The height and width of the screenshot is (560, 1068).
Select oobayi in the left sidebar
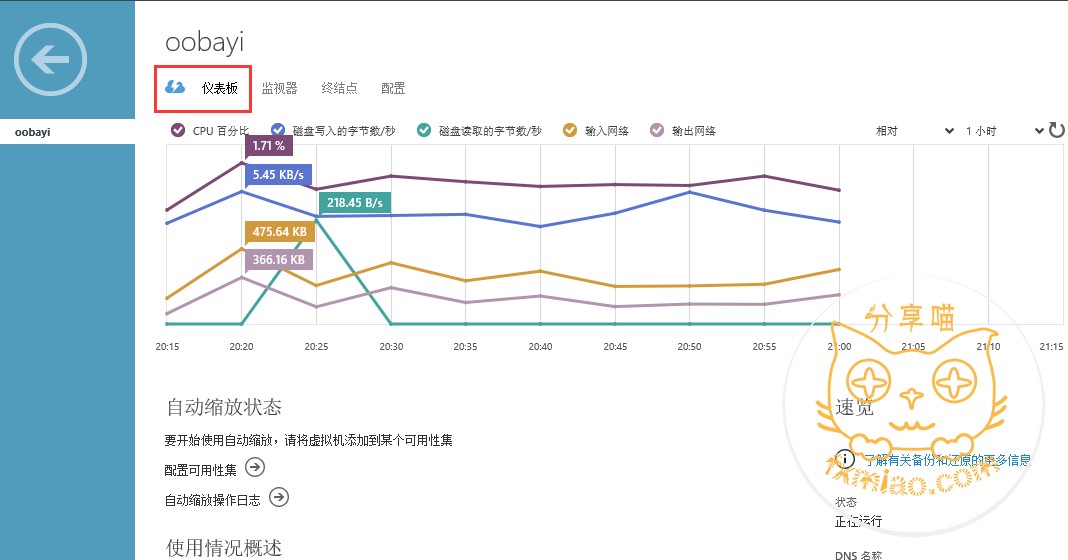coord(33,131)
